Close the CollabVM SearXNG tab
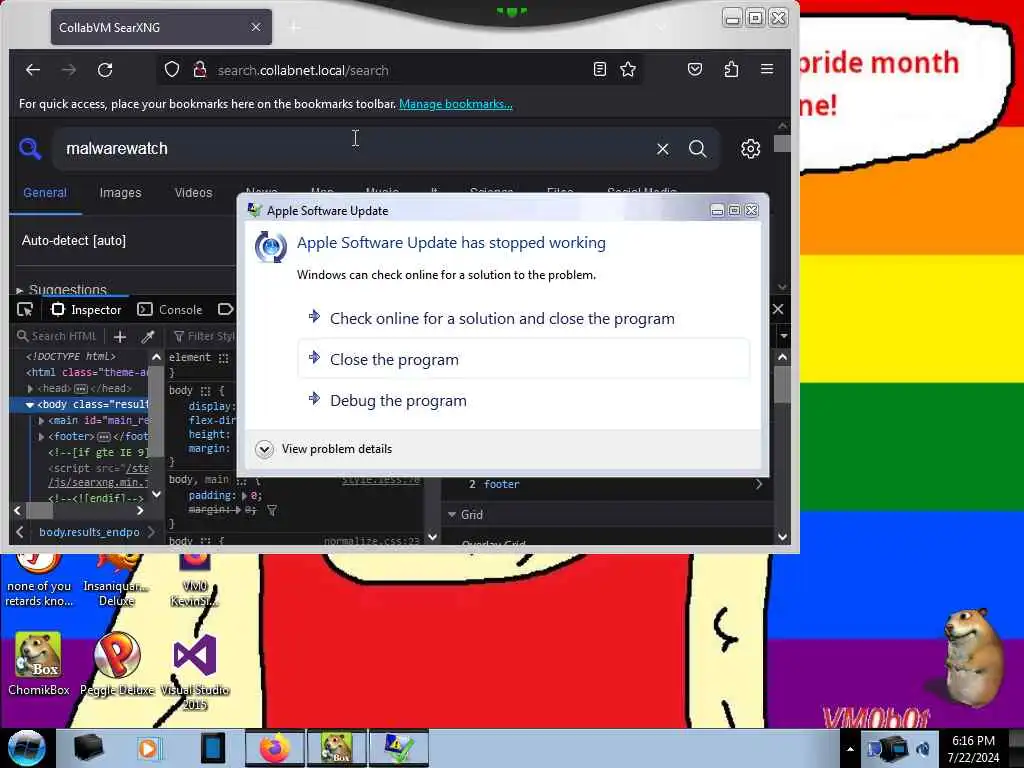 [x=256, y=27]
